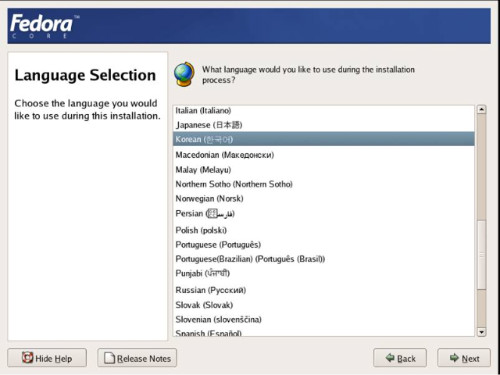500x375 pixels.
Task: Hide the help panel with Hide Help
Action: (x=47, y=358)
